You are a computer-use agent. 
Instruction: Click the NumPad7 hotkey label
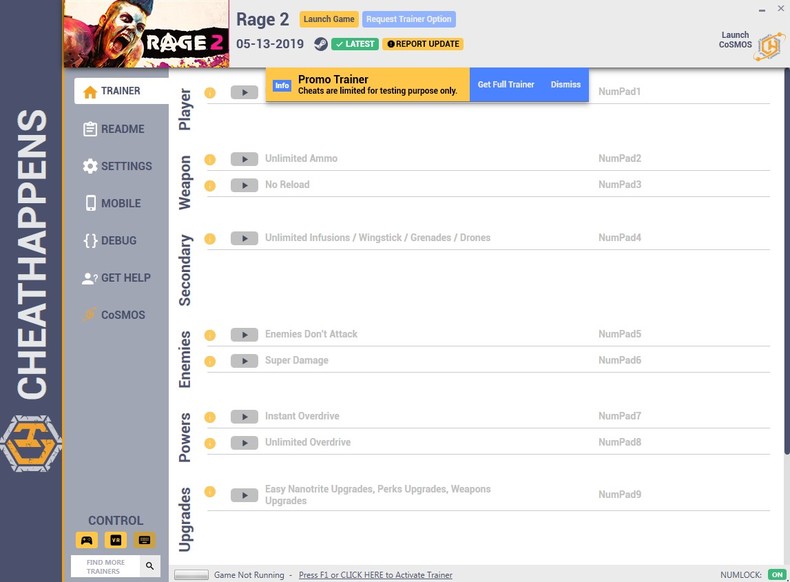(x=620, y=416)
